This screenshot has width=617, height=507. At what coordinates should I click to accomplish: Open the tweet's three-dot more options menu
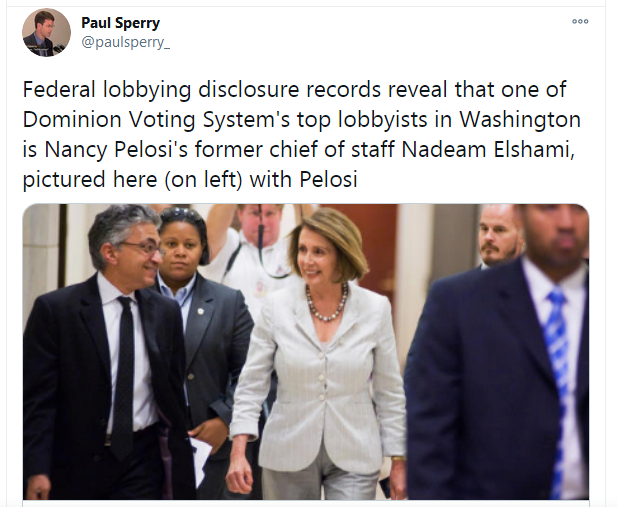coord(580,22)
